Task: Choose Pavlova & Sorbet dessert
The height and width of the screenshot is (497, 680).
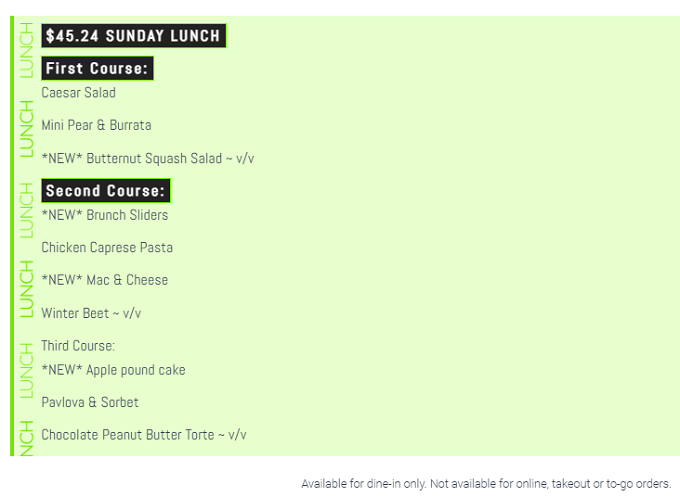Action: click(90, 402)
